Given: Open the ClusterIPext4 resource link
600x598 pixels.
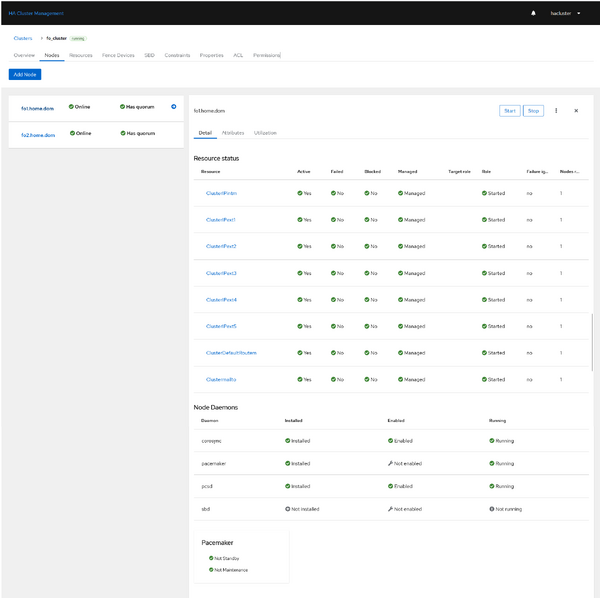Looking at the screenshot, I should (221, 300).
